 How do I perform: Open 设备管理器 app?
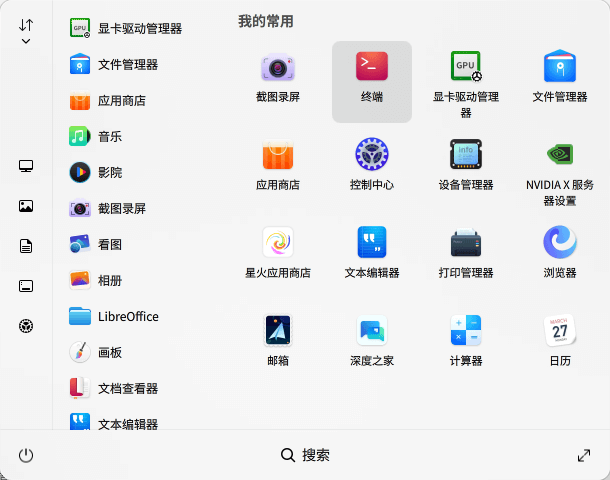tap(466, 165)
